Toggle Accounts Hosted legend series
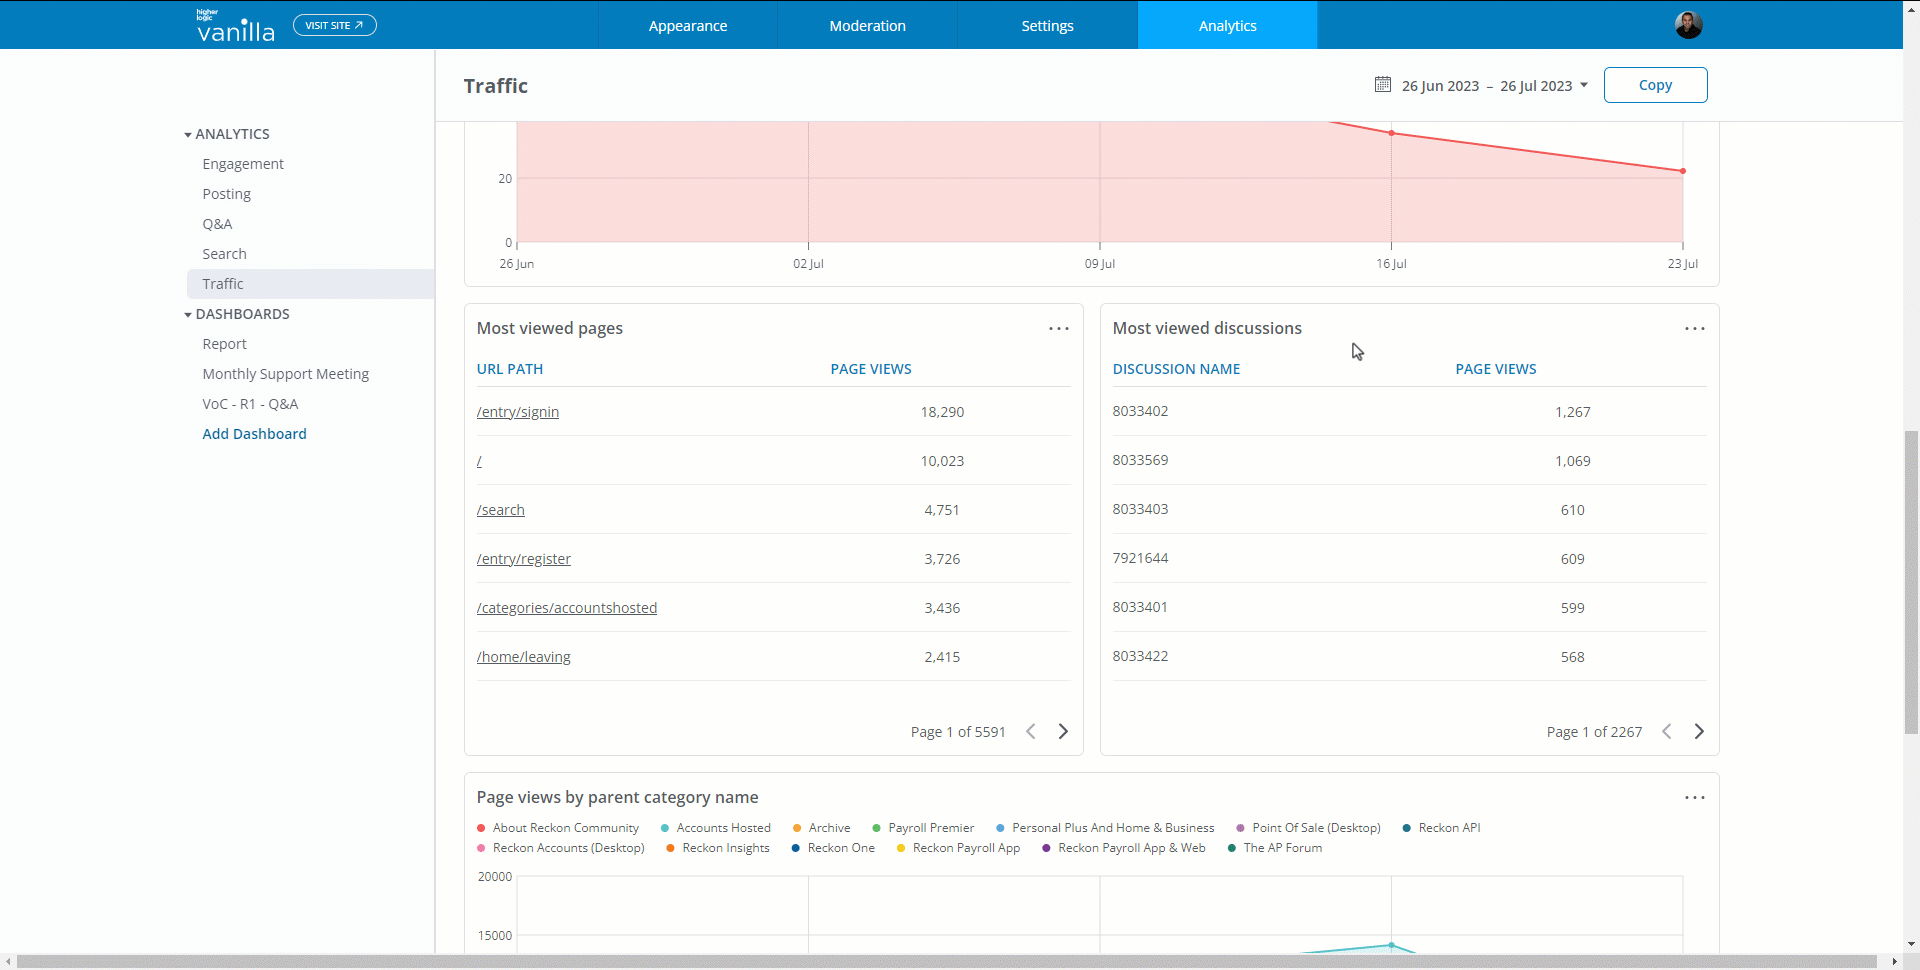This screenshot has height=970, width=1920. tap(716, 828)
